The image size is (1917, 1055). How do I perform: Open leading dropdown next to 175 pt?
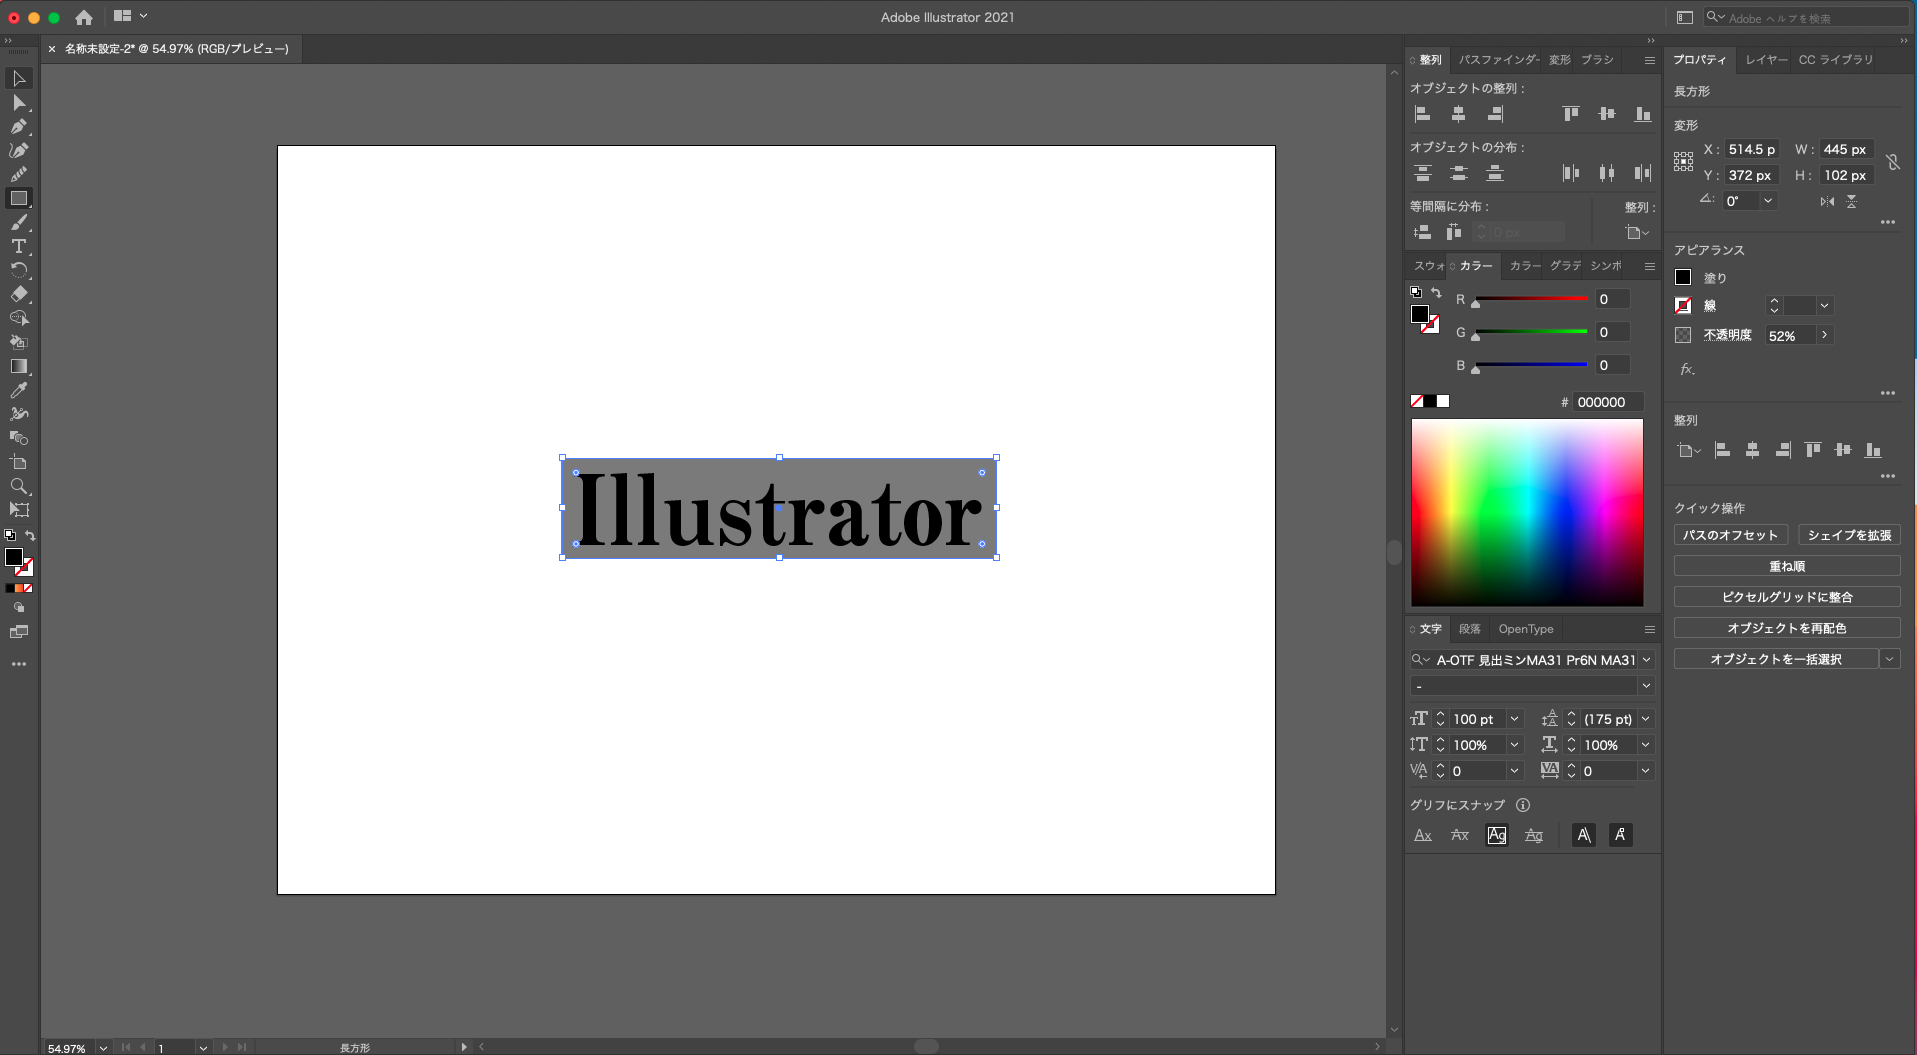click(x=1646, y=719)
